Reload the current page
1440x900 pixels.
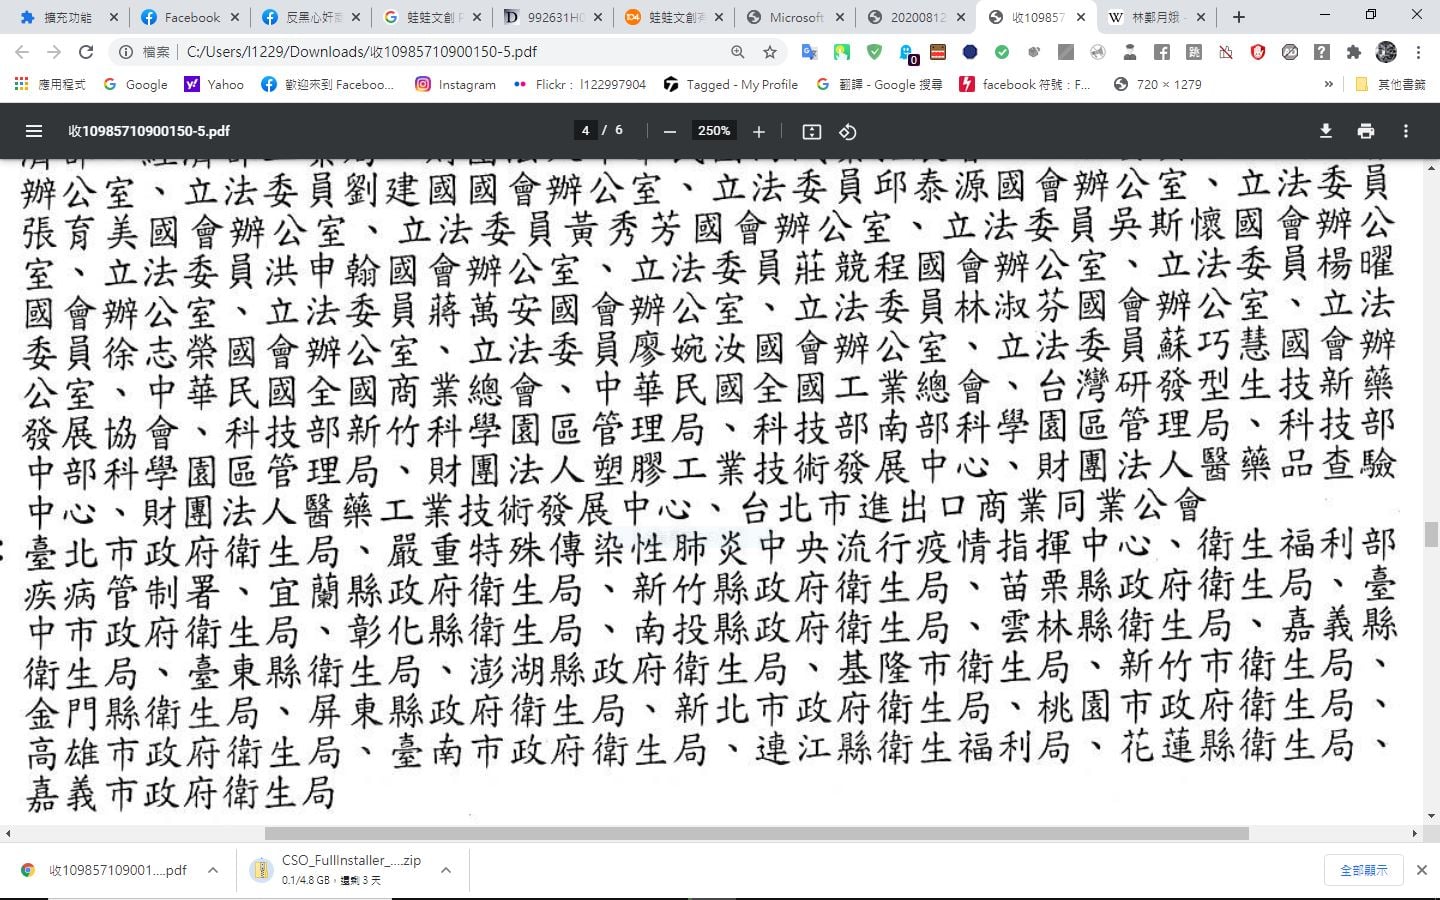[x=86, y=52]
